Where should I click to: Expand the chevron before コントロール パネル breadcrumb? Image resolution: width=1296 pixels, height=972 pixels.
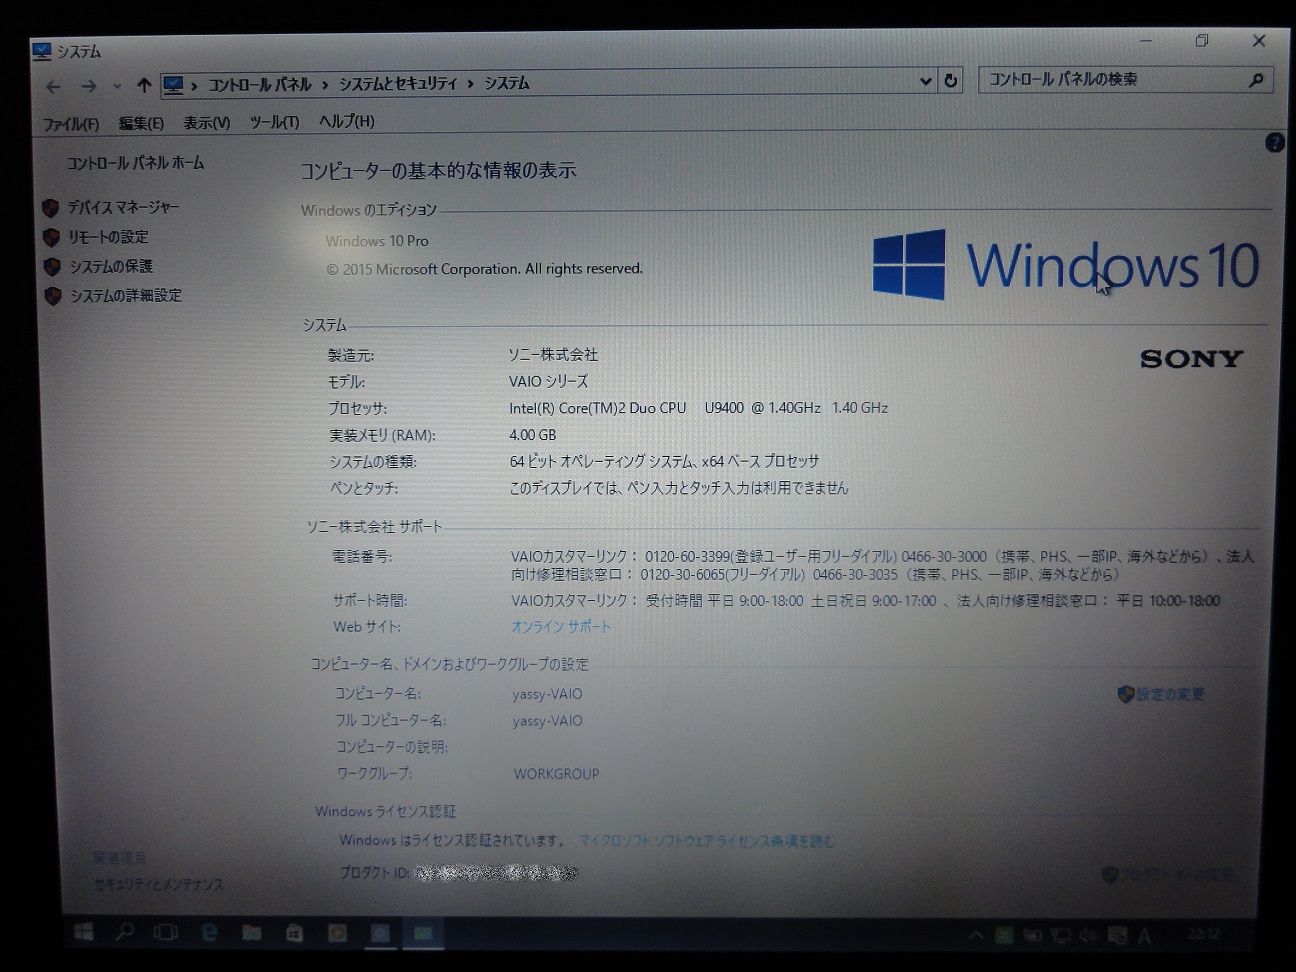pyautogui.click(x=194, y=86)
